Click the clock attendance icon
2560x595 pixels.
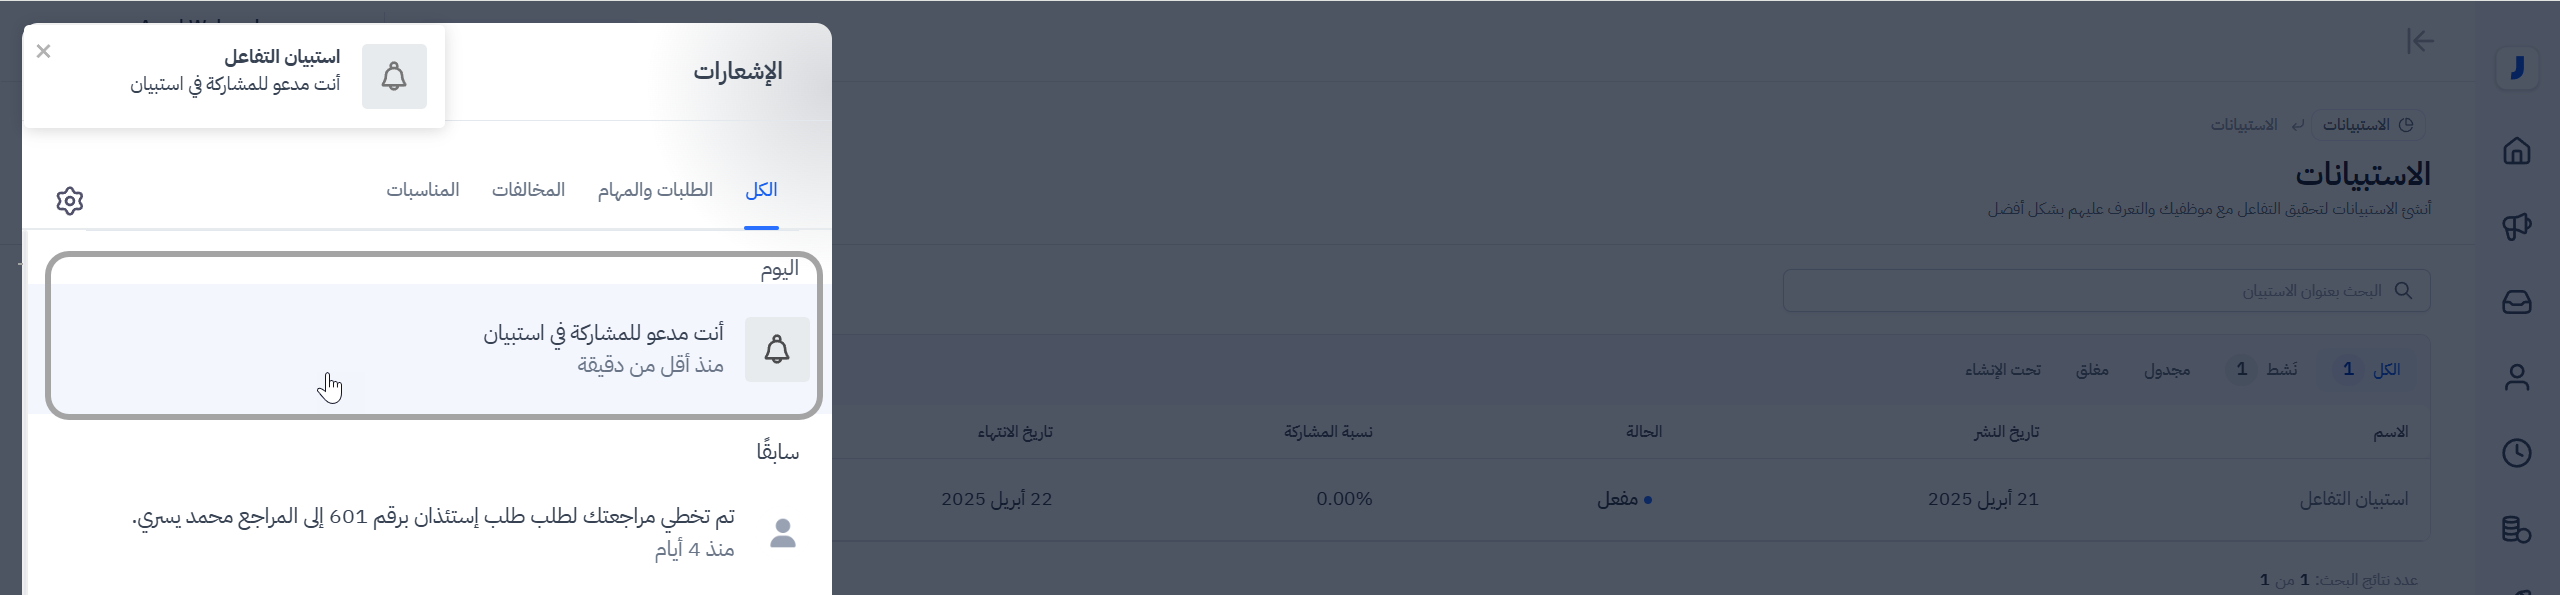(x=2516, y=453)
